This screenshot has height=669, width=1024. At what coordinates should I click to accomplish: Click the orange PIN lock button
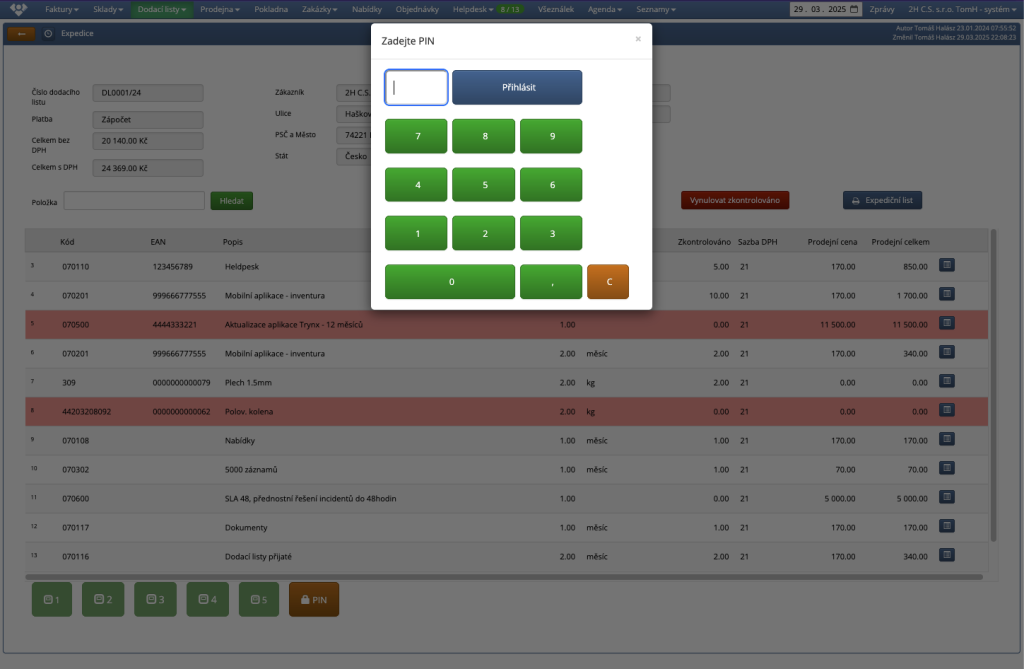[314, 599]
